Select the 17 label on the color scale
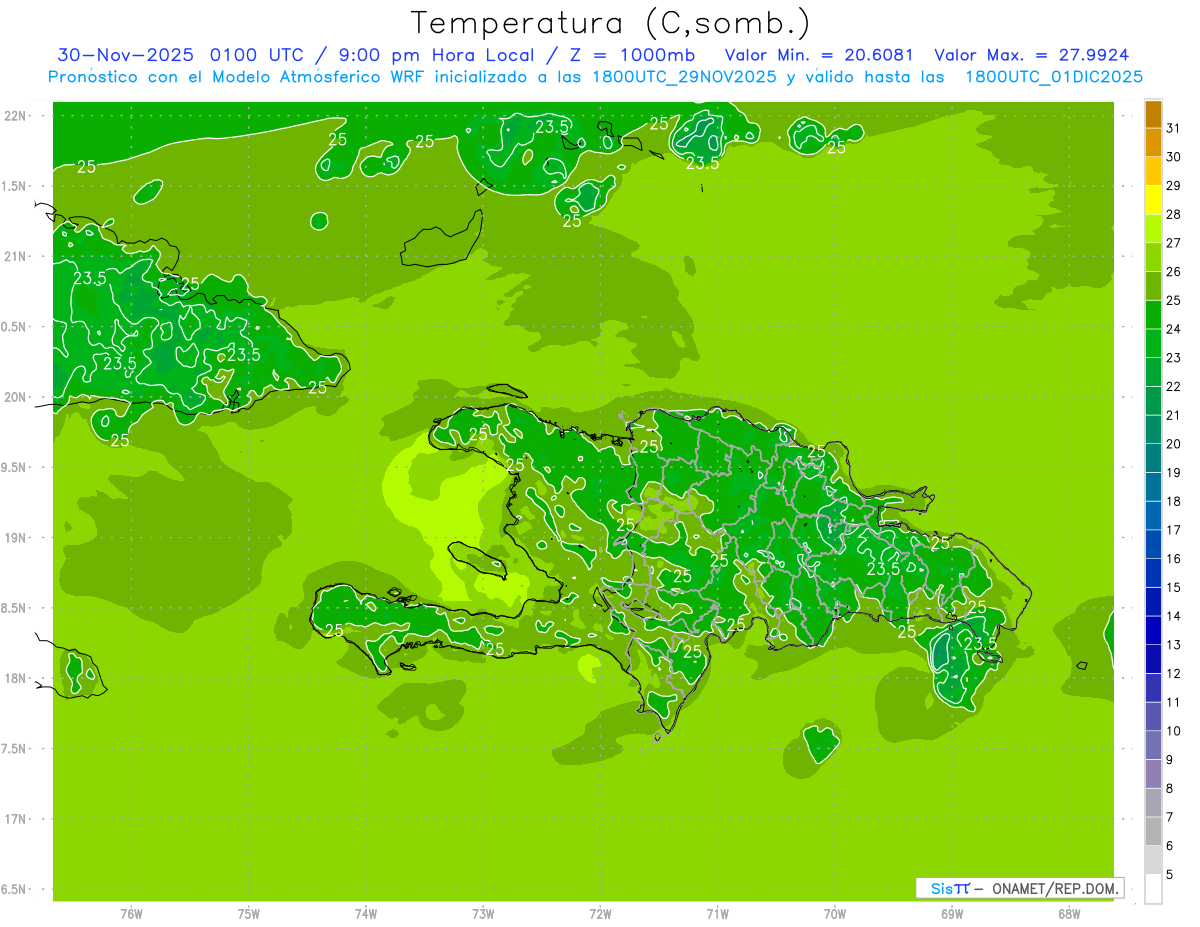Viewport: 1200px width, 927px height. click(x=1173, y=530)
